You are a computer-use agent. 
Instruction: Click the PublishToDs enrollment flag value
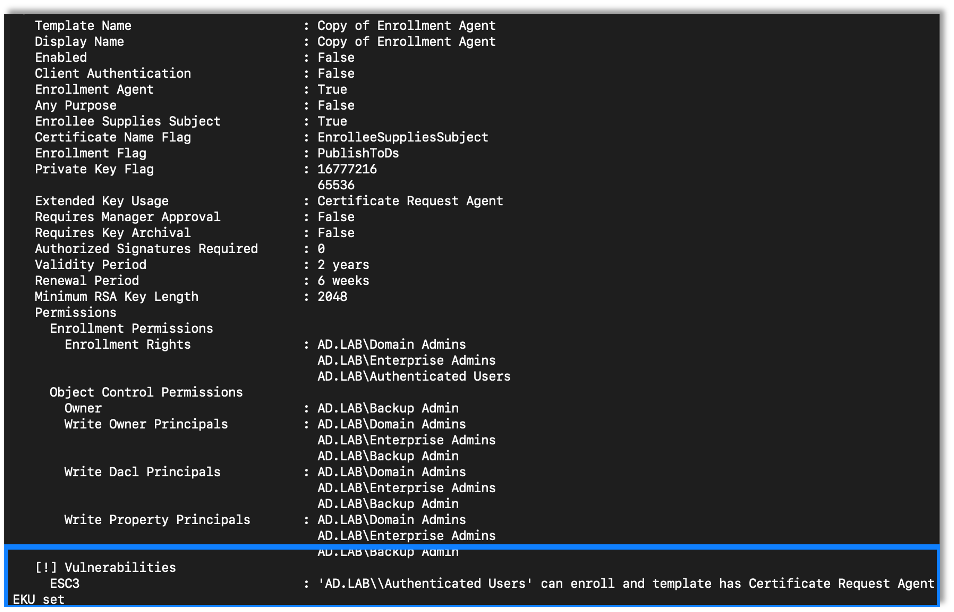click(x=358, y=153)
